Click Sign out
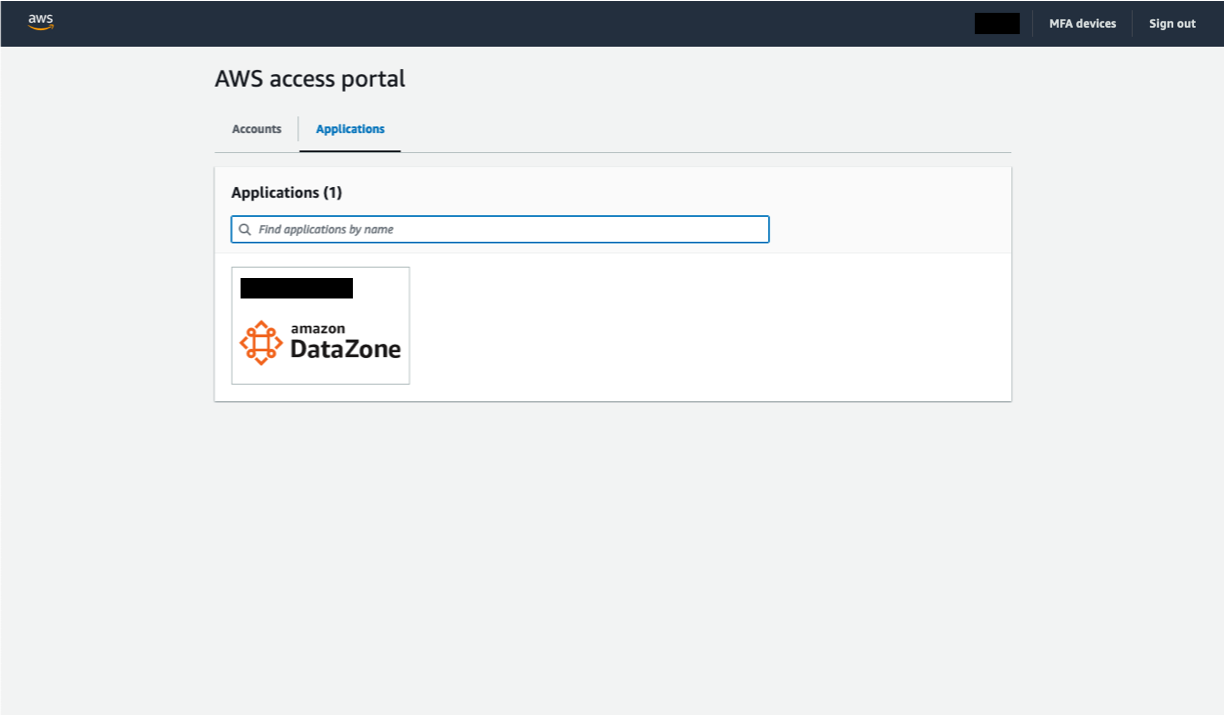This screenshot has height=716, width=1224. tap(1170, 23)
